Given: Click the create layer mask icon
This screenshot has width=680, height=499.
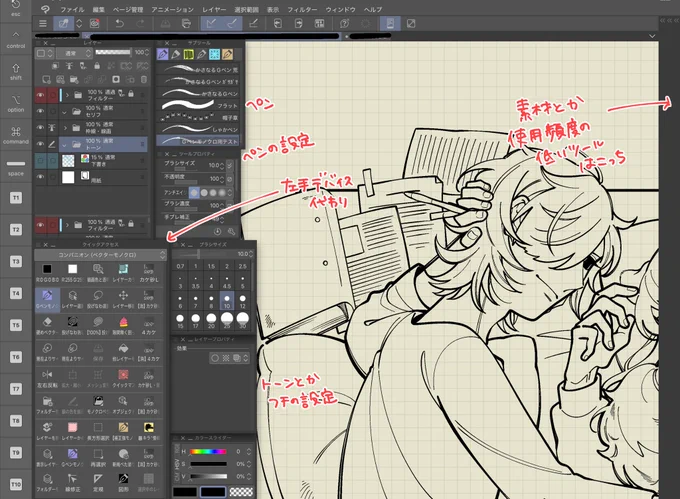Looking at the screenshot, I should pos(116,79).
